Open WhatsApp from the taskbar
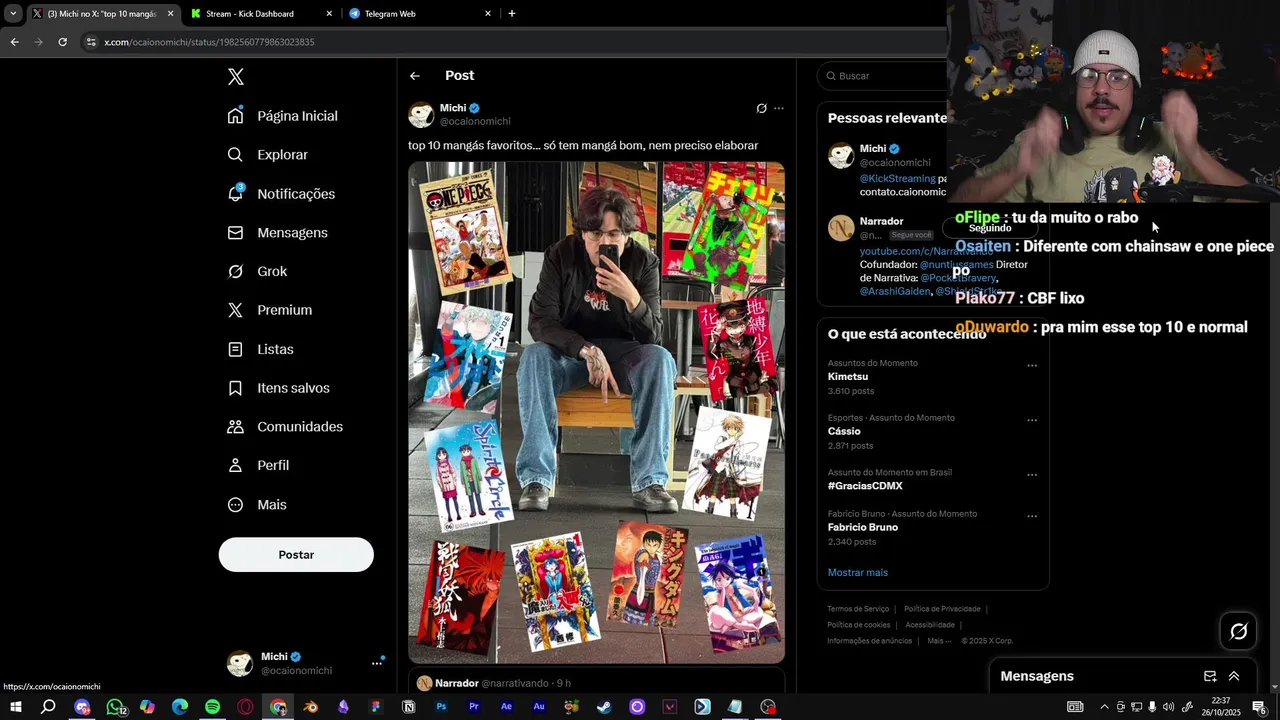1280x720 pixels. (x=115, y=707)
